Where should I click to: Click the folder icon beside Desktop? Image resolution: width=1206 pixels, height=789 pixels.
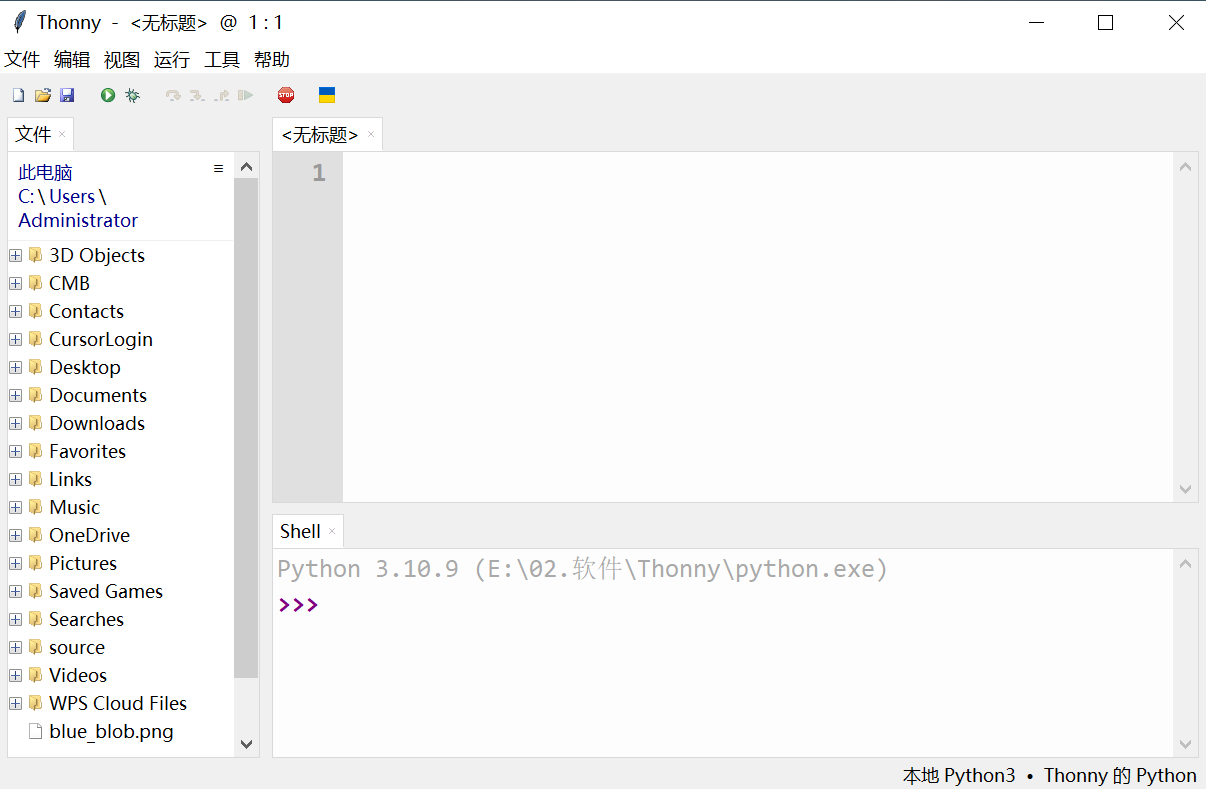35,367
